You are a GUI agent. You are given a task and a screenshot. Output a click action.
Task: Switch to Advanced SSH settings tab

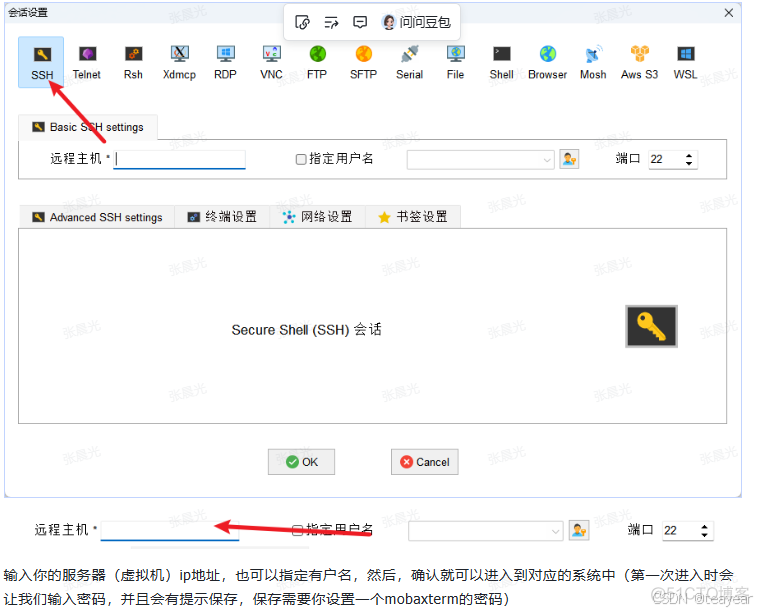click(97, 217)
